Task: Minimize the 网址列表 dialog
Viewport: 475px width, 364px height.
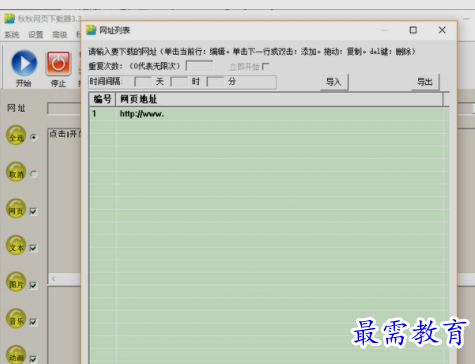Action: tap(385, 30)
